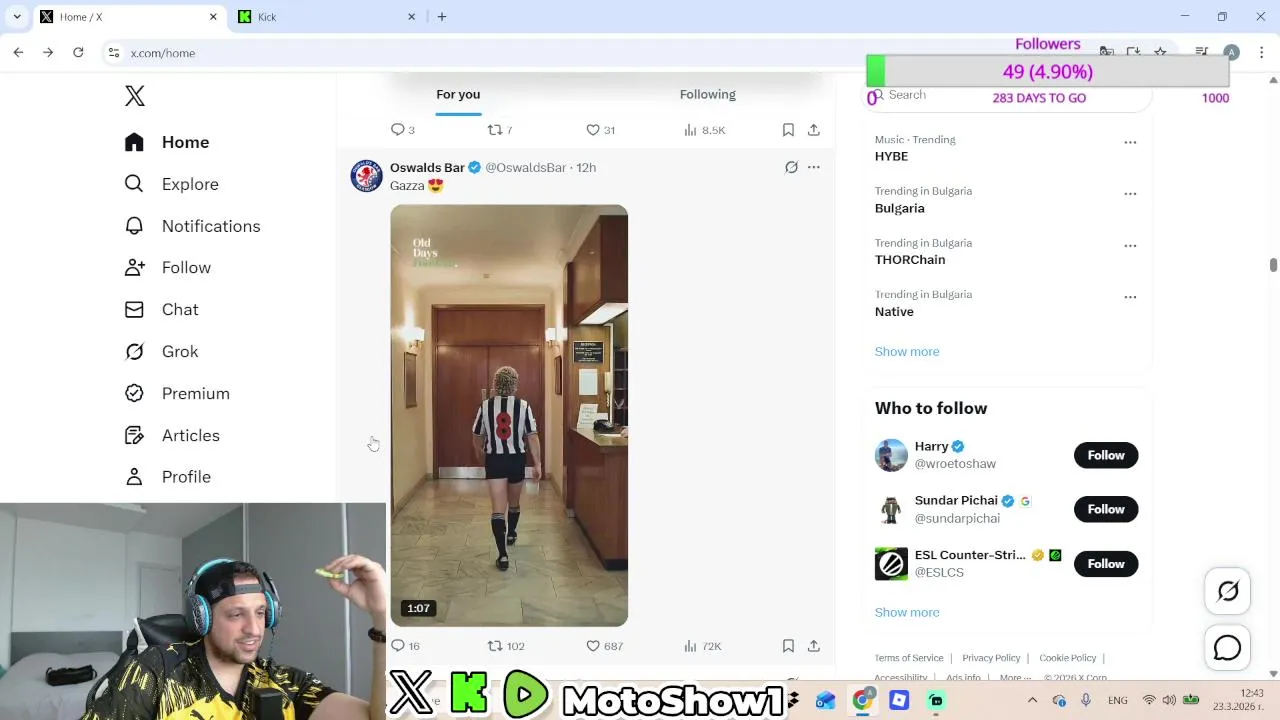Open Privacy Policy link
The height and width of the screenshot is (720, 1280).
(991, 658)
